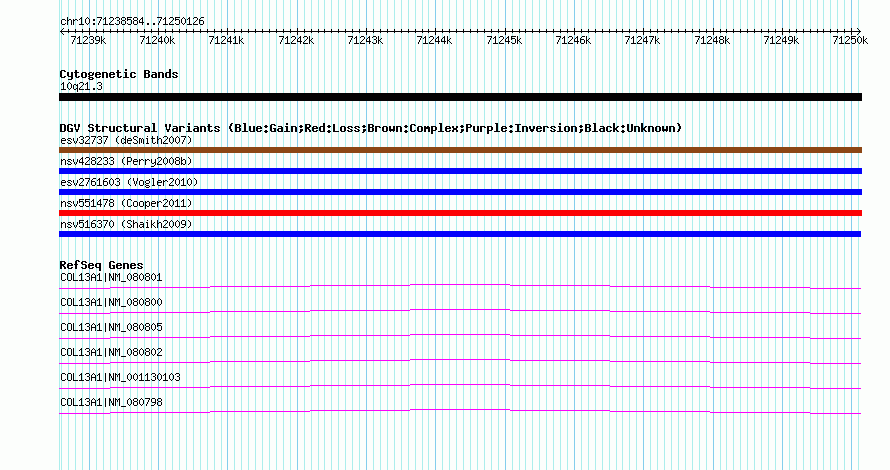Click the black 10q21.3 cytogenetic band bar

pos(460,97)
